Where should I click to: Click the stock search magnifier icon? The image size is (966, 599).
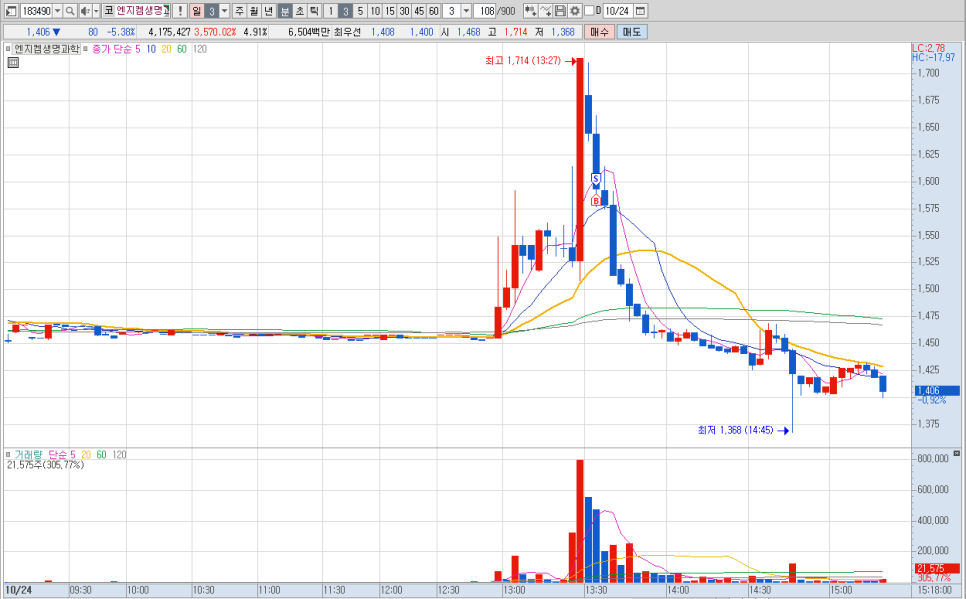pyautogui.click(x=70, y=11)
